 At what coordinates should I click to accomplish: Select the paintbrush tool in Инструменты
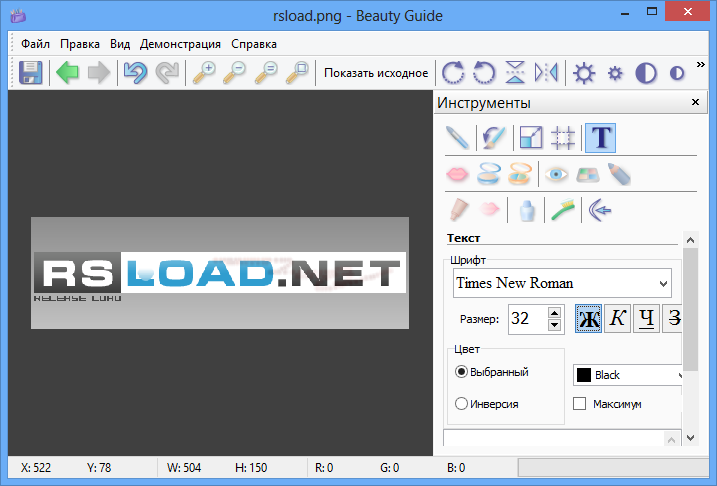point(494,138)
